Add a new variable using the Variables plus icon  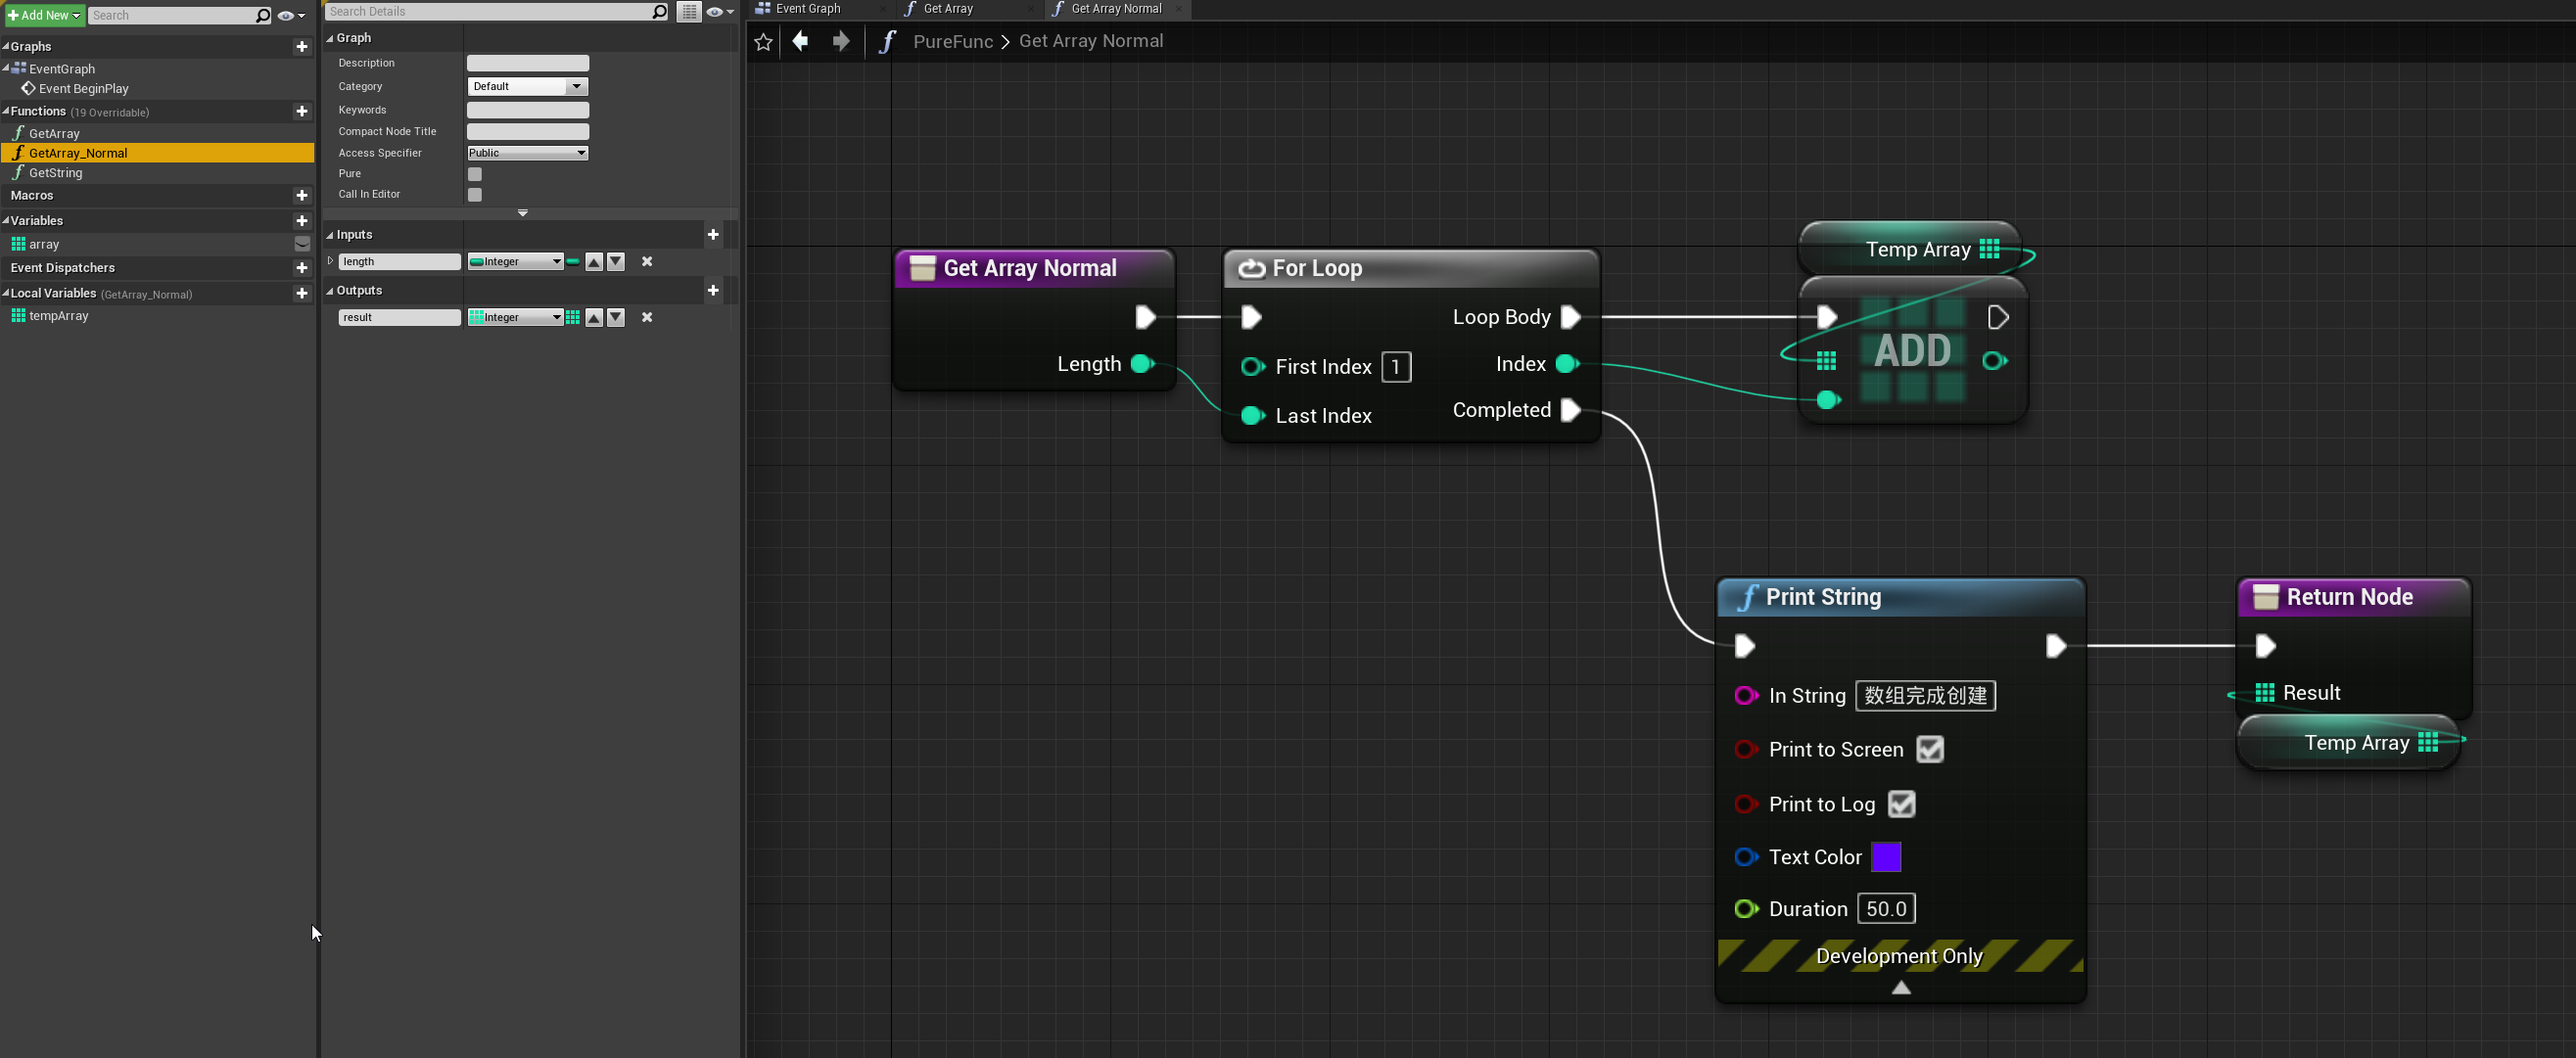[302, 220]
